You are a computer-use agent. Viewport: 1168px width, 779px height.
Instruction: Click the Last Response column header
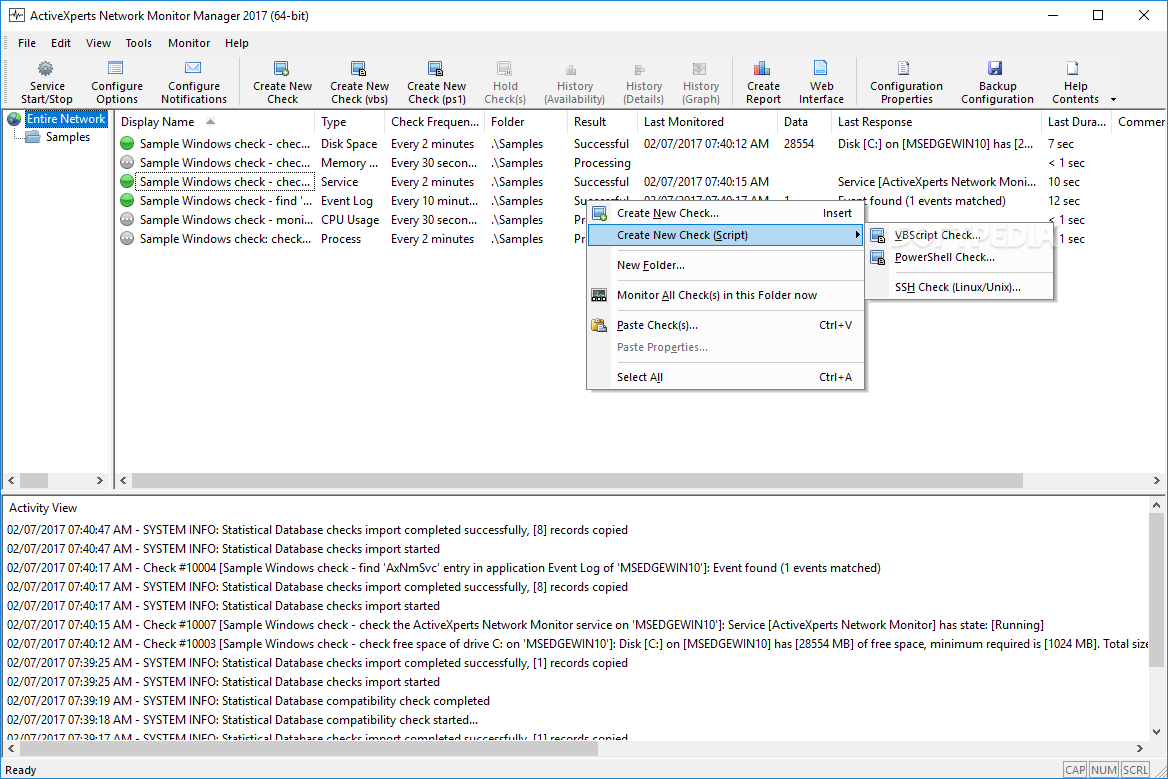[x=936, y=121]
